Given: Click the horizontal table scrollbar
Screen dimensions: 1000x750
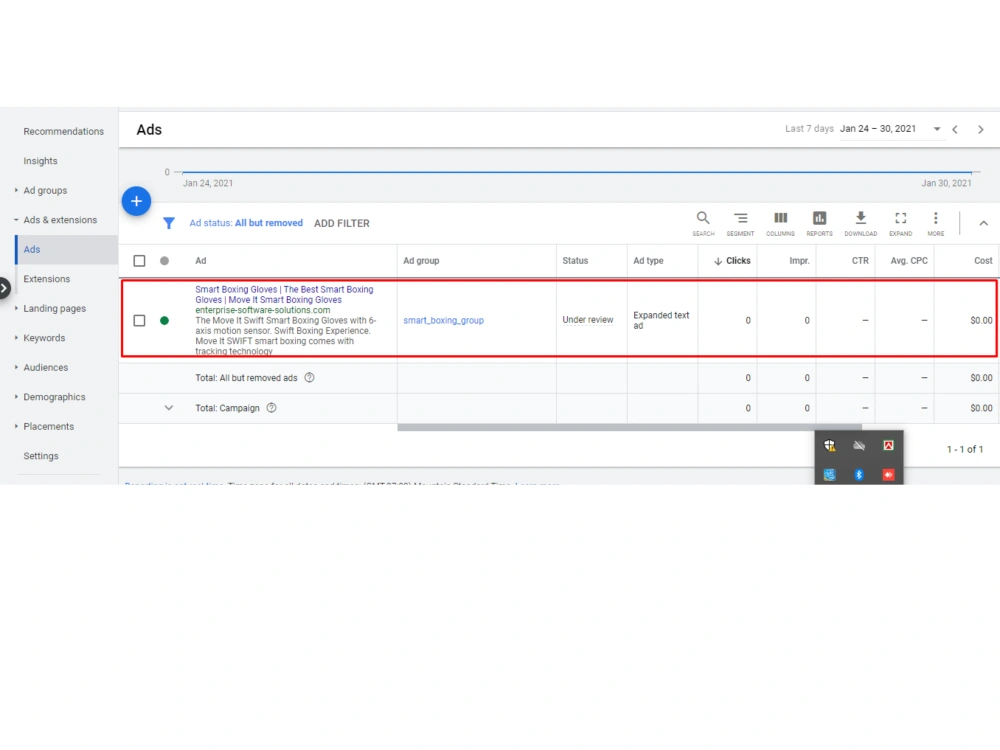Looking at the screenshot, I should coord(629,427).
